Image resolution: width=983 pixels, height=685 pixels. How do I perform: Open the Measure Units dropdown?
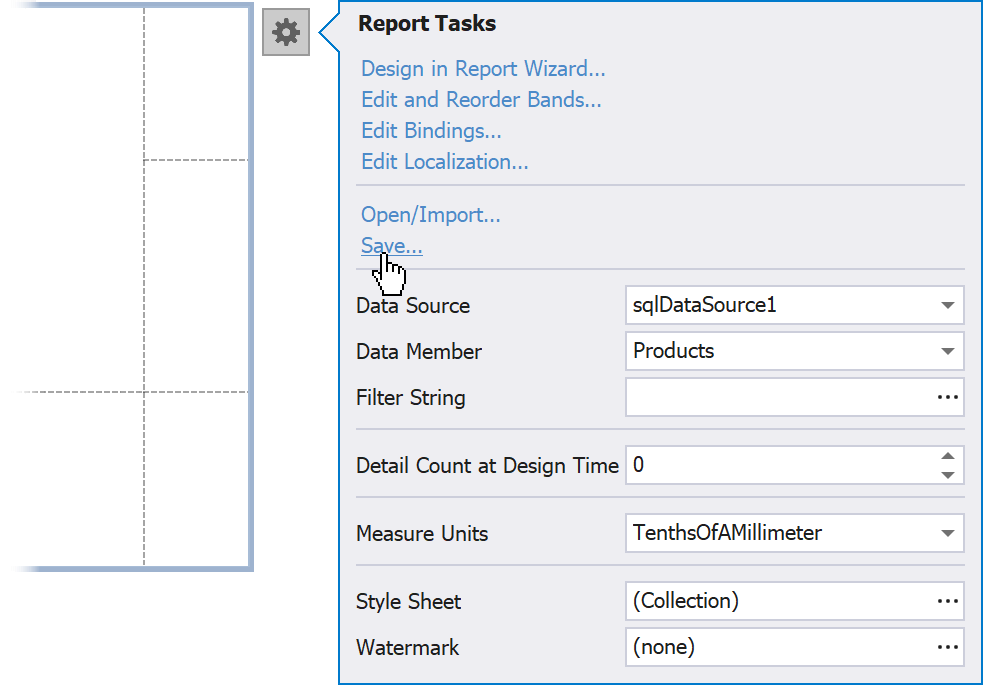pyautogui.click(x=947, y=534)
